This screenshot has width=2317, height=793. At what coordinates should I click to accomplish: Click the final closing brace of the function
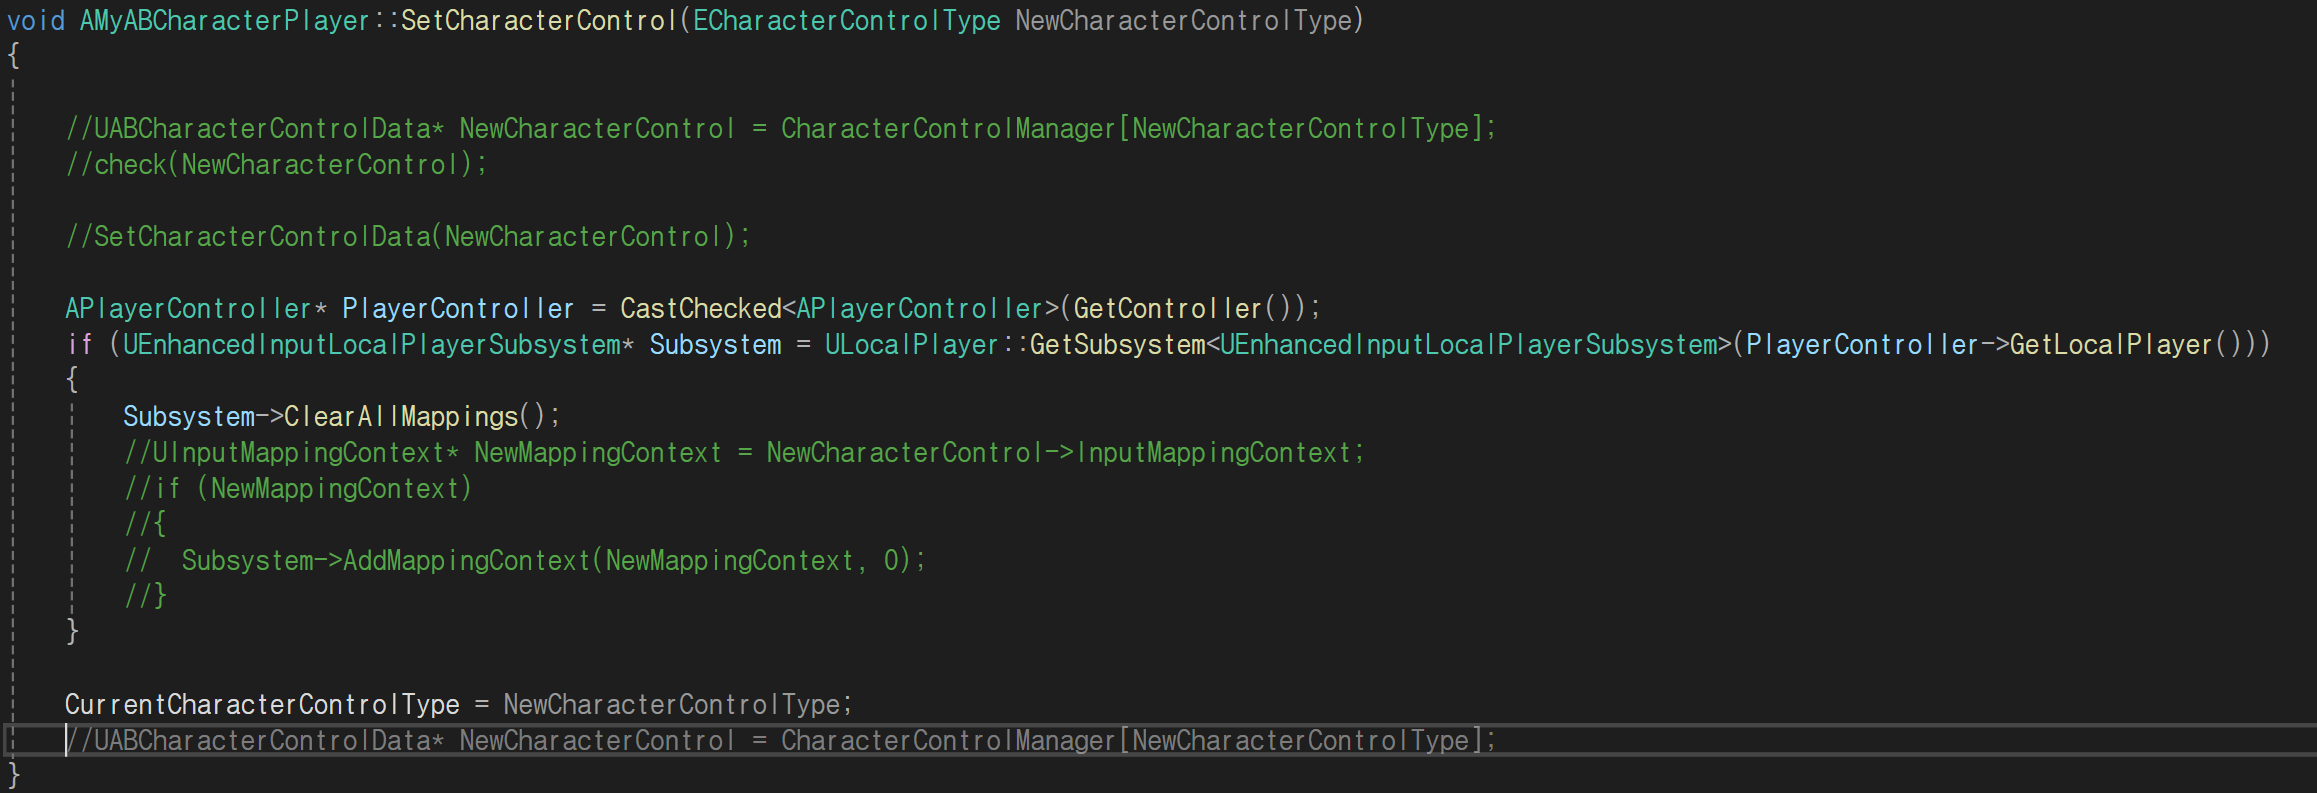coord(14,775)
